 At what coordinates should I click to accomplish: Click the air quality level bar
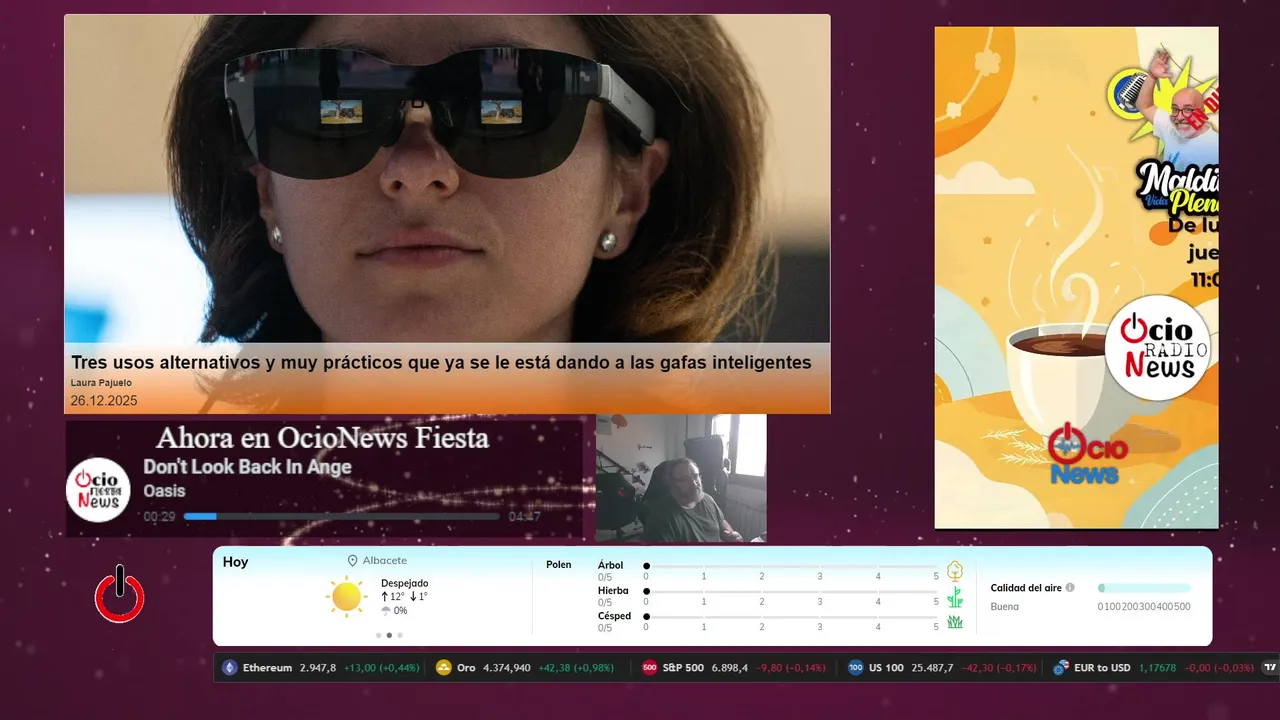click(x=1144, y=588)
